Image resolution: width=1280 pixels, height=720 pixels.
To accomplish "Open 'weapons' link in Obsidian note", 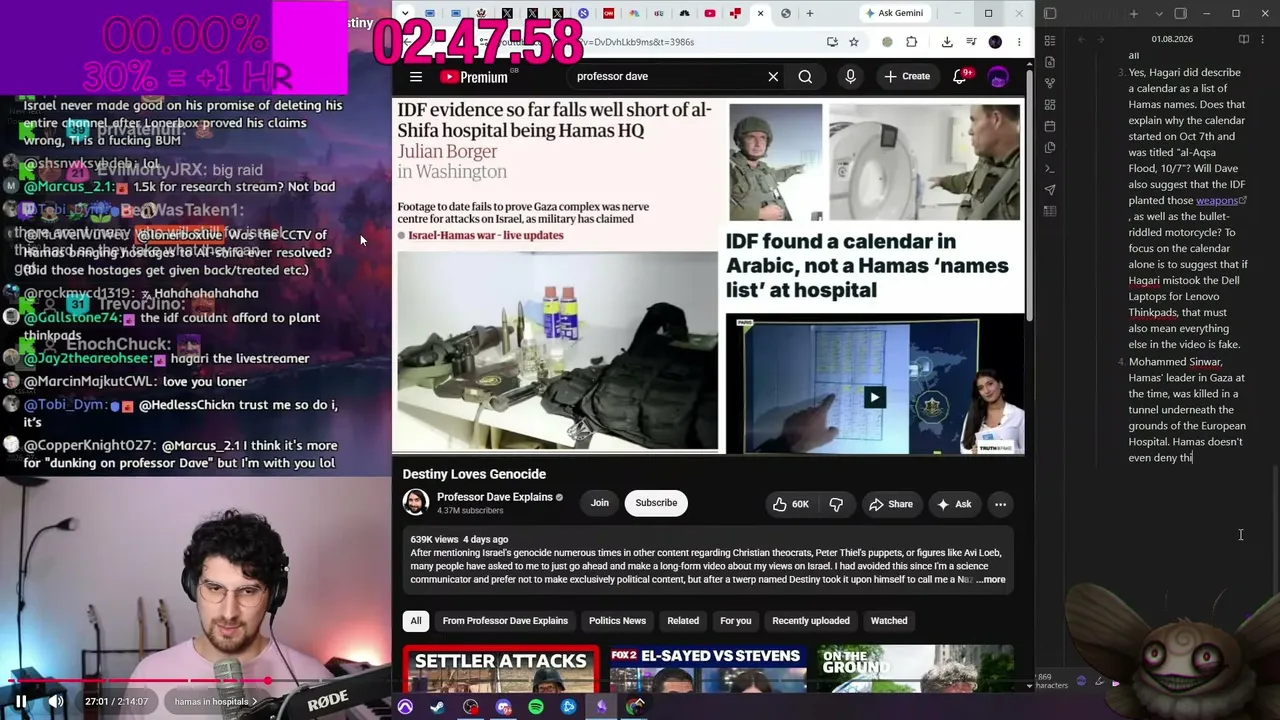I will coord(1217,200).
